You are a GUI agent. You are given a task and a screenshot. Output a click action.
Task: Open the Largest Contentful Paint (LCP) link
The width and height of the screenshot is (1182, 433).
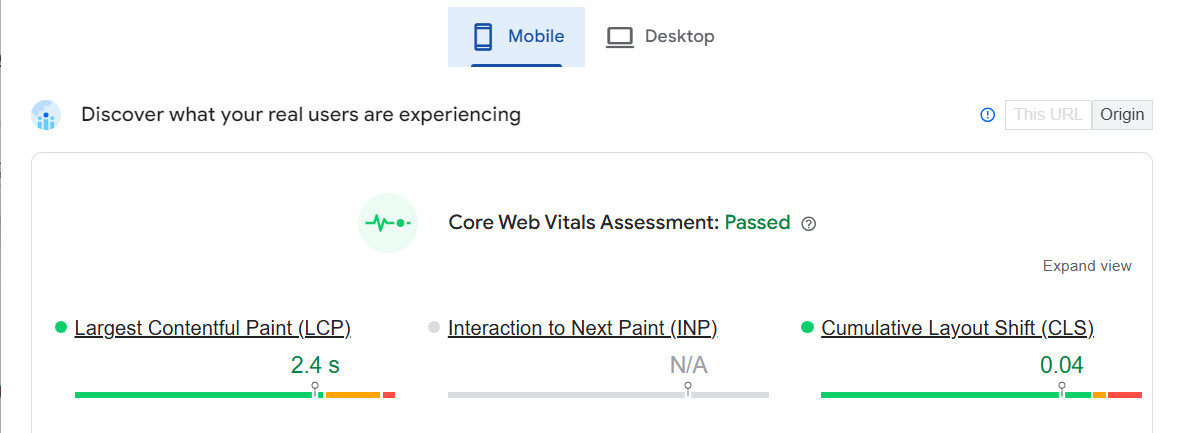212,328
